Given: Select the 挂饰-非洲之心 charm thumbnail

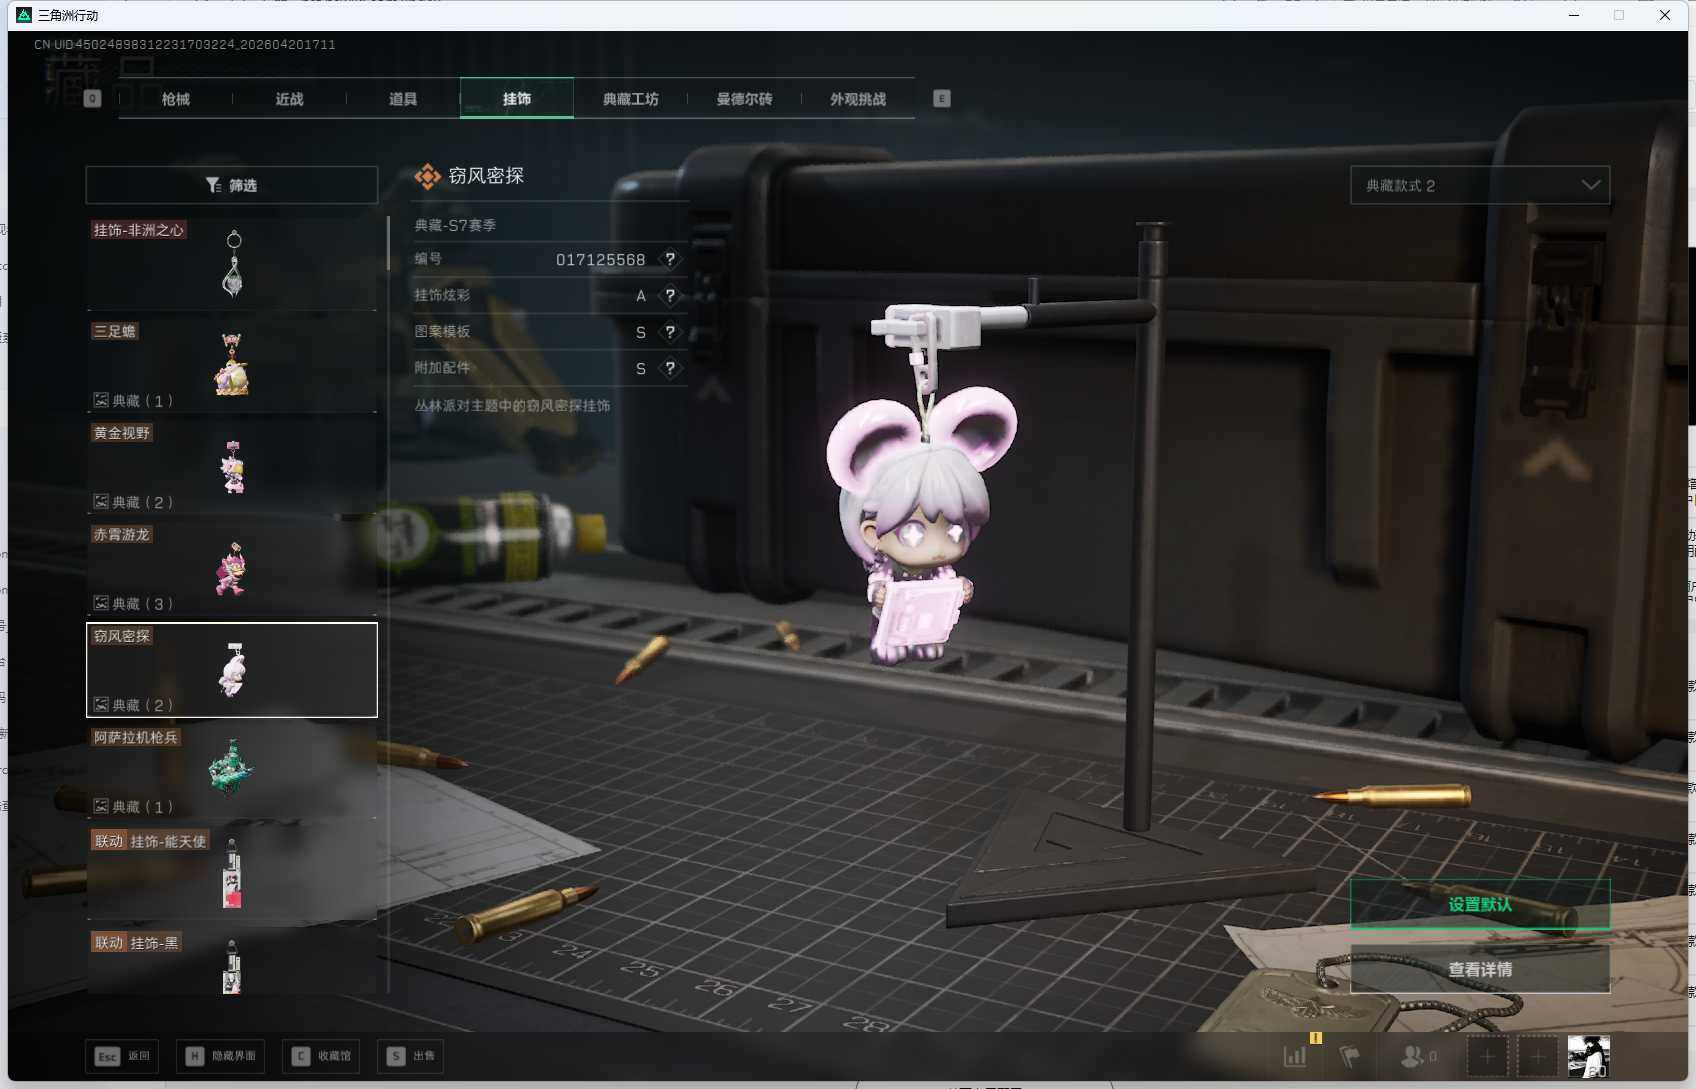Looking at the screenshot, I should tap(232, 264).
